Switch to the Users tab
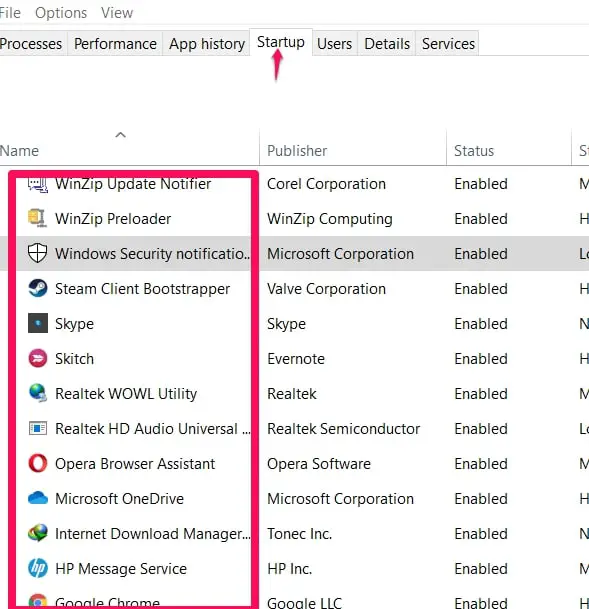 334,44
